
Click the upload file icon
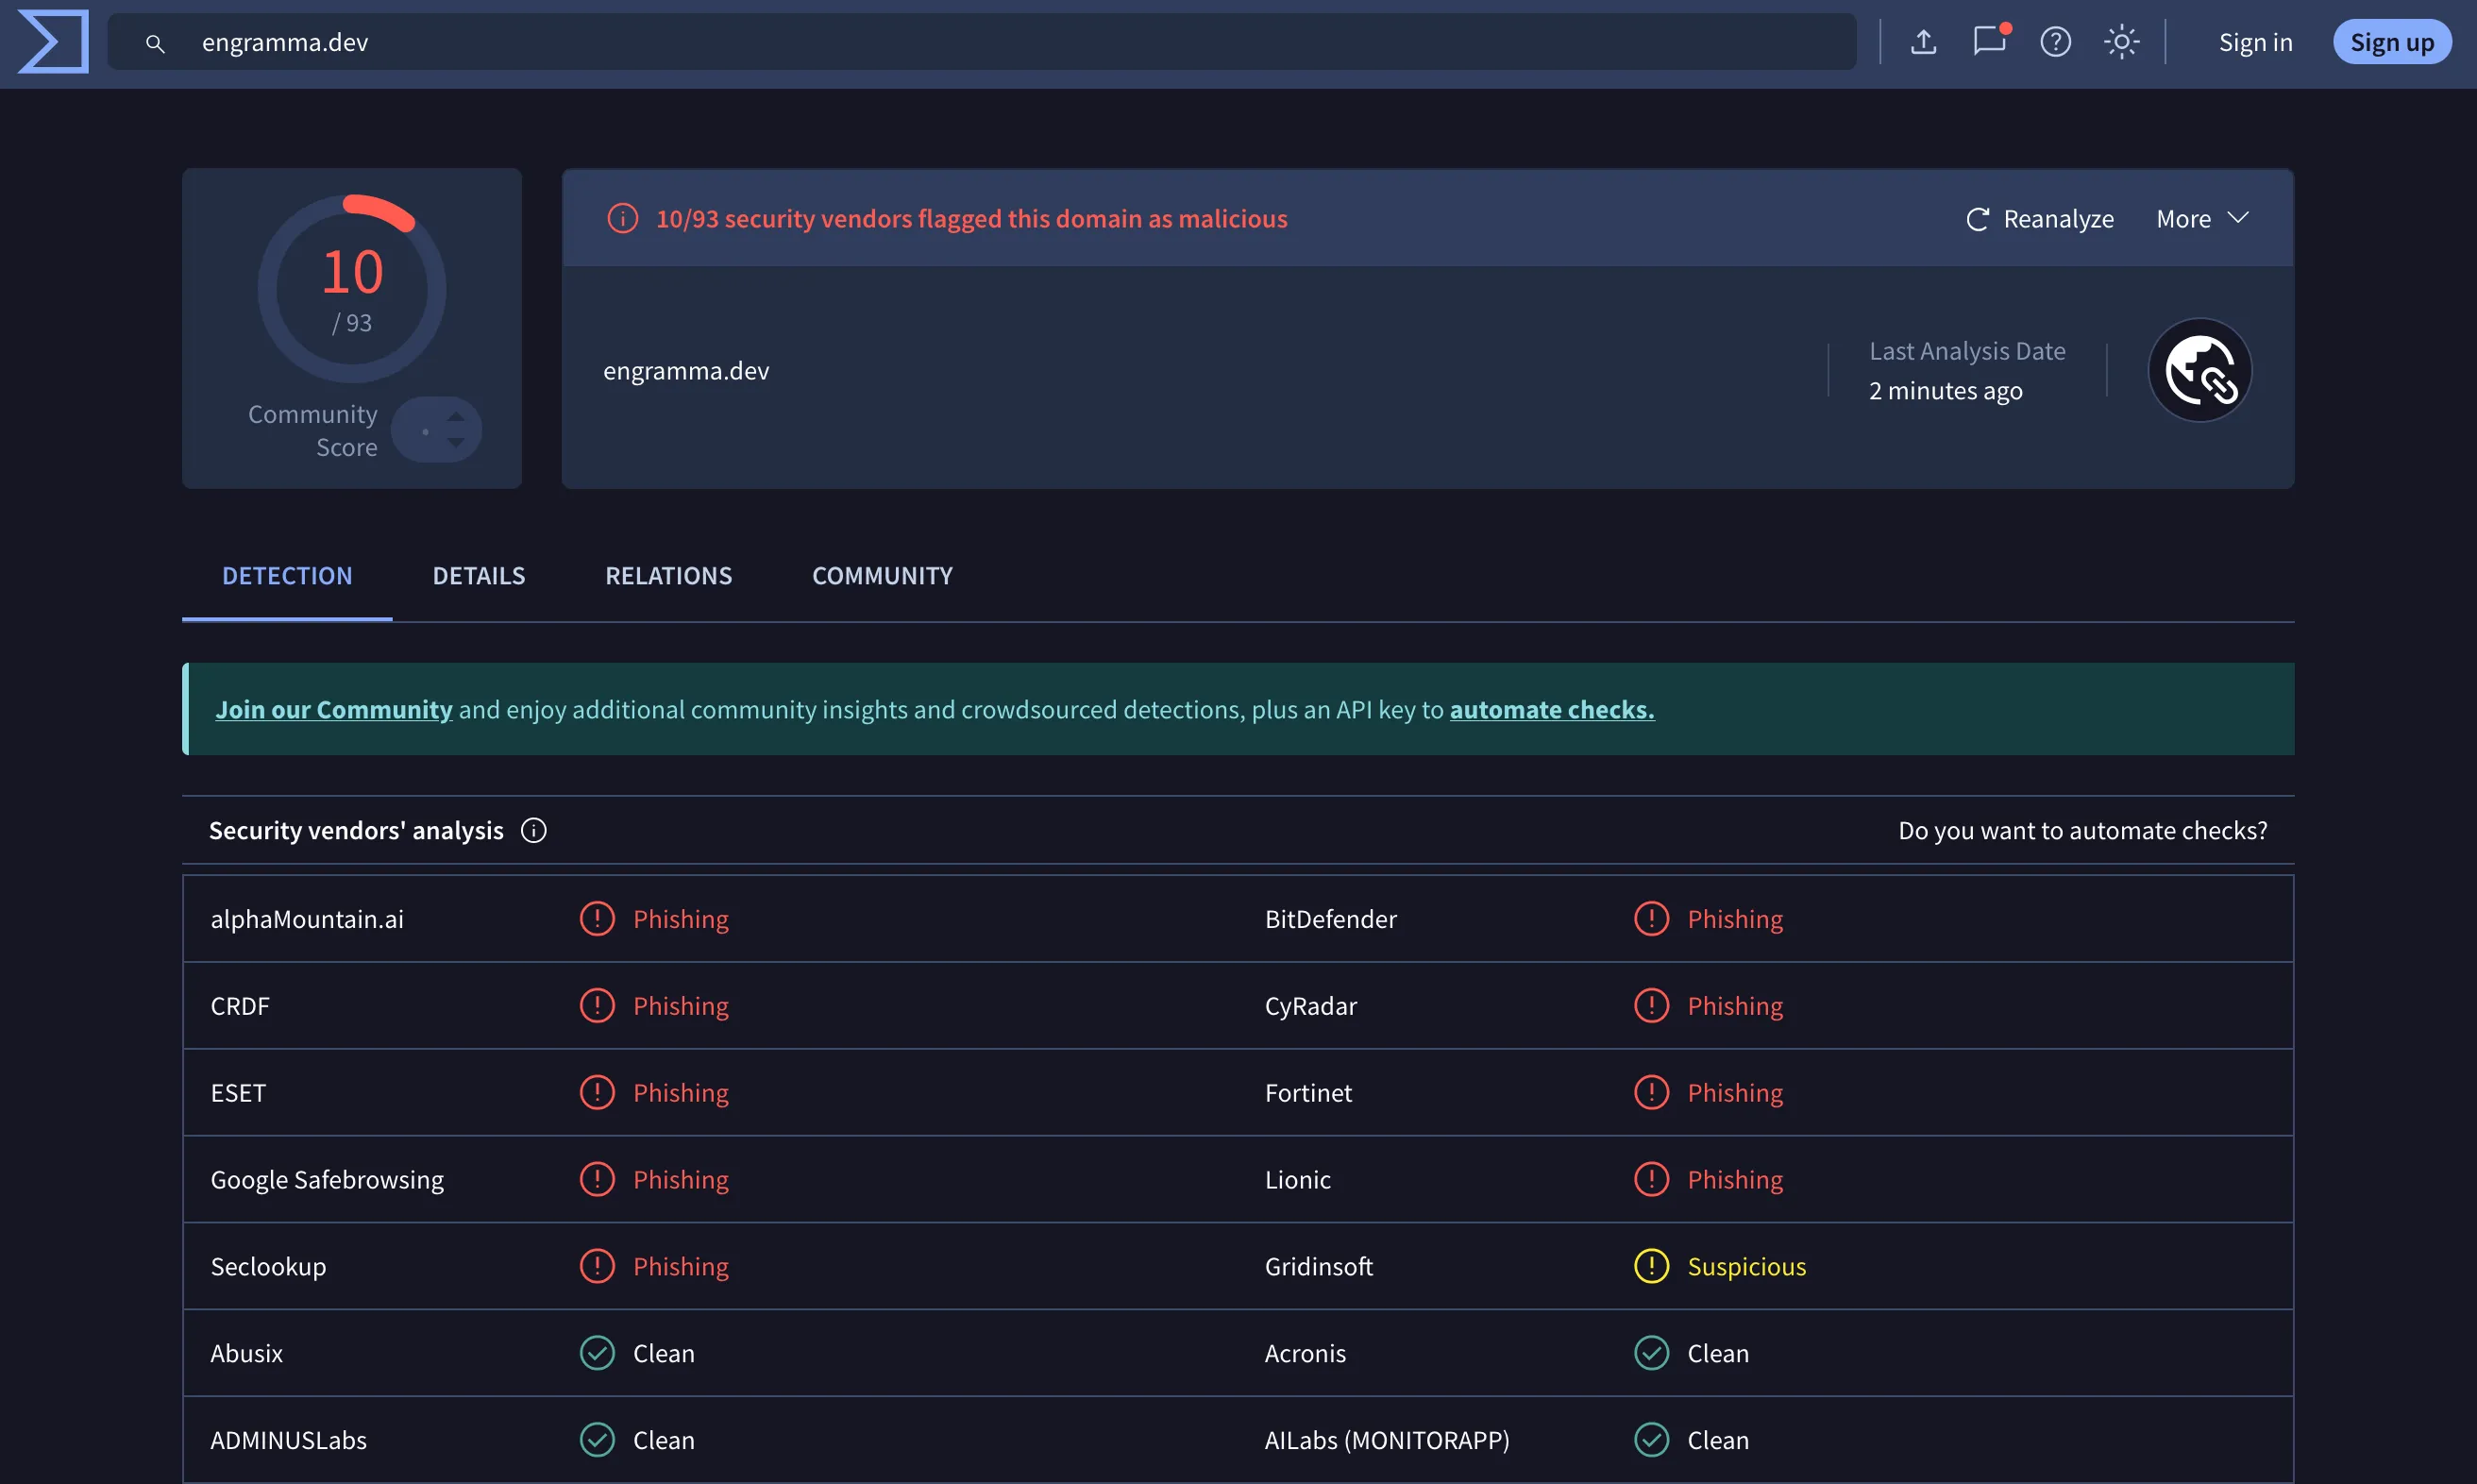click(1923, 42)
